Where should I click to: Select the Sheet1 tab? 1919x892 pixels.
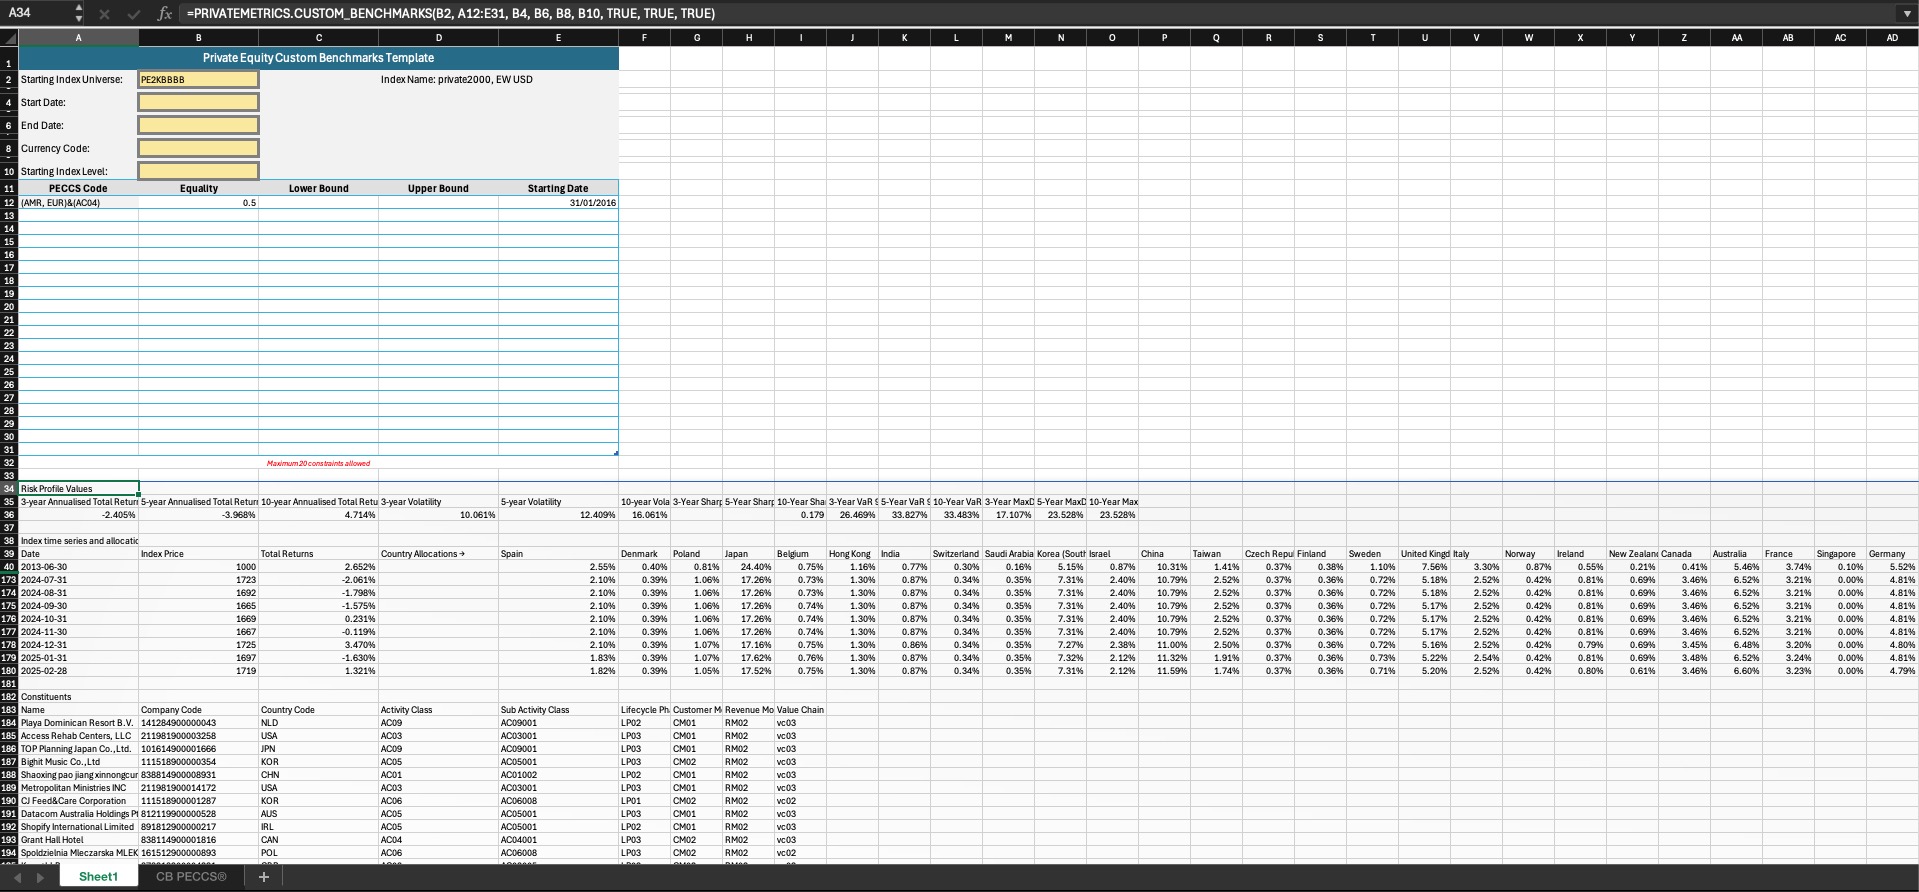coord(98,877)
